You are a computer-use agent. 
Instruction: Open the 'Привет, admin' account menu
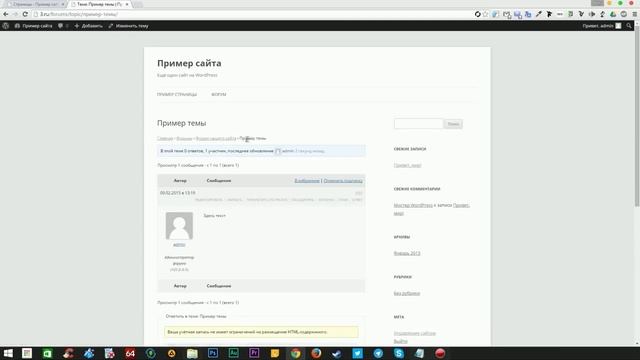click(602, 26)
